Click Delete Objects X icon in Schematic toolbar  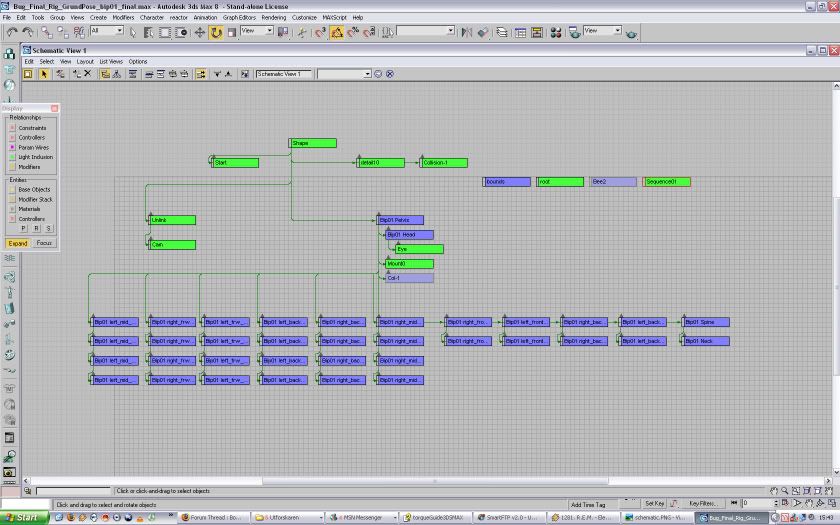[x=88, y=74]
